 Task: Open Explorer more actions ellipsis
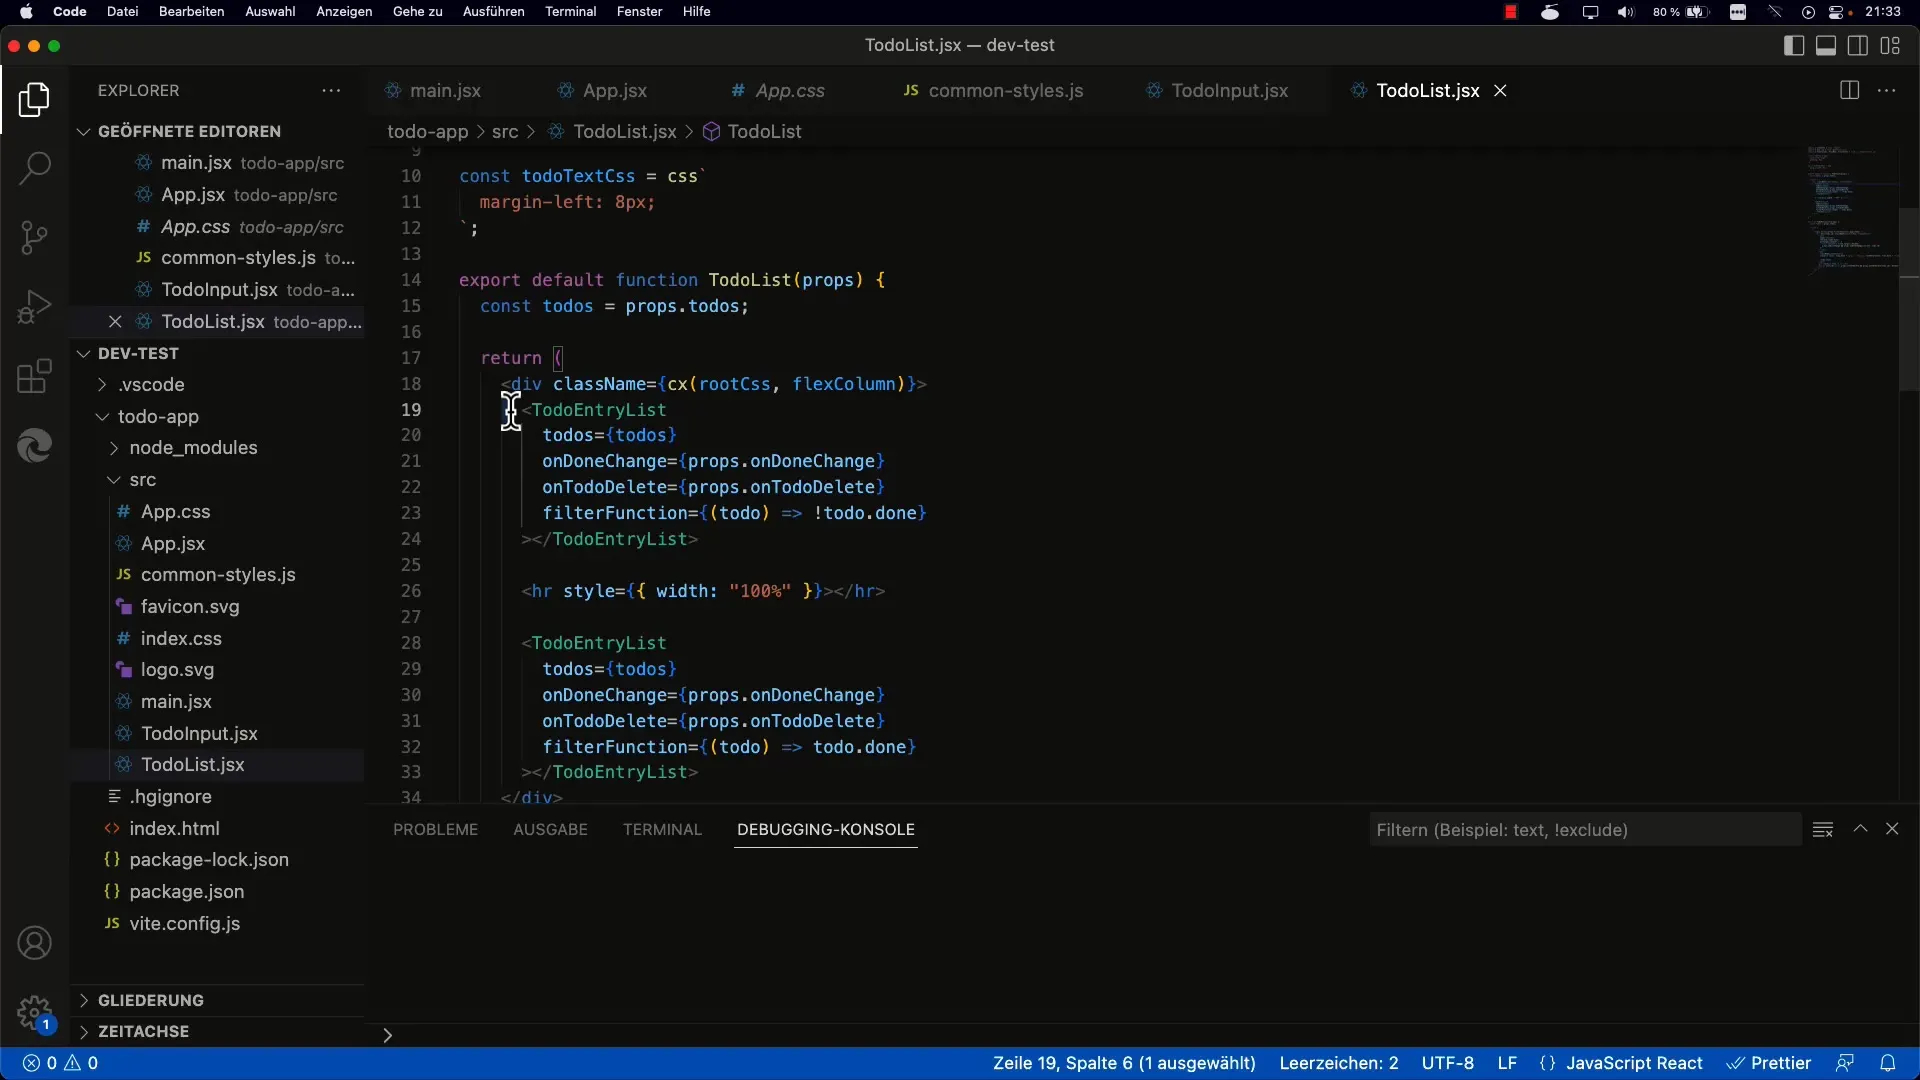331,90
